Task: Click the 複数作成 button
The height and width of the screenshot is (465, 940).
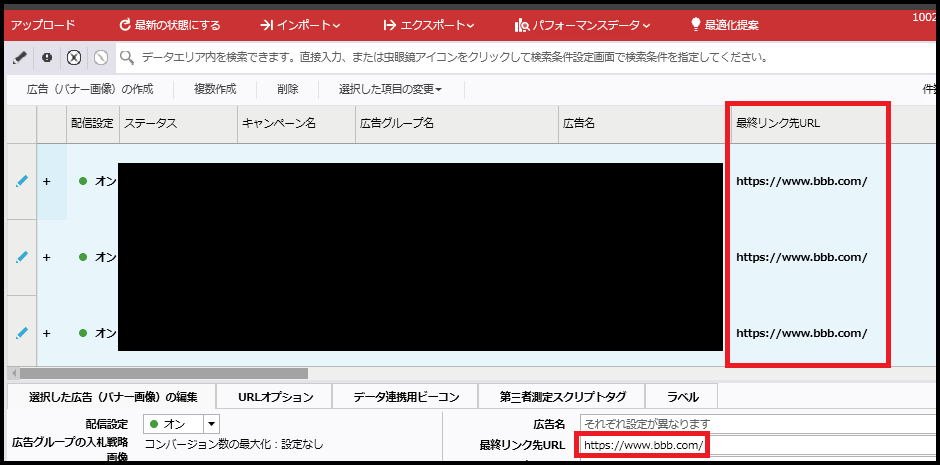Action: pyautogui.click(x=215, y=89)
